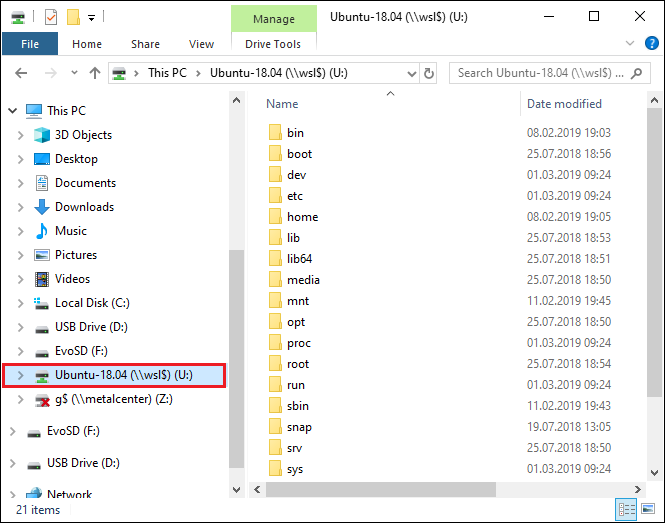Expand the 3D Objects tree node
Screen dimensions: 665x523
20,135
